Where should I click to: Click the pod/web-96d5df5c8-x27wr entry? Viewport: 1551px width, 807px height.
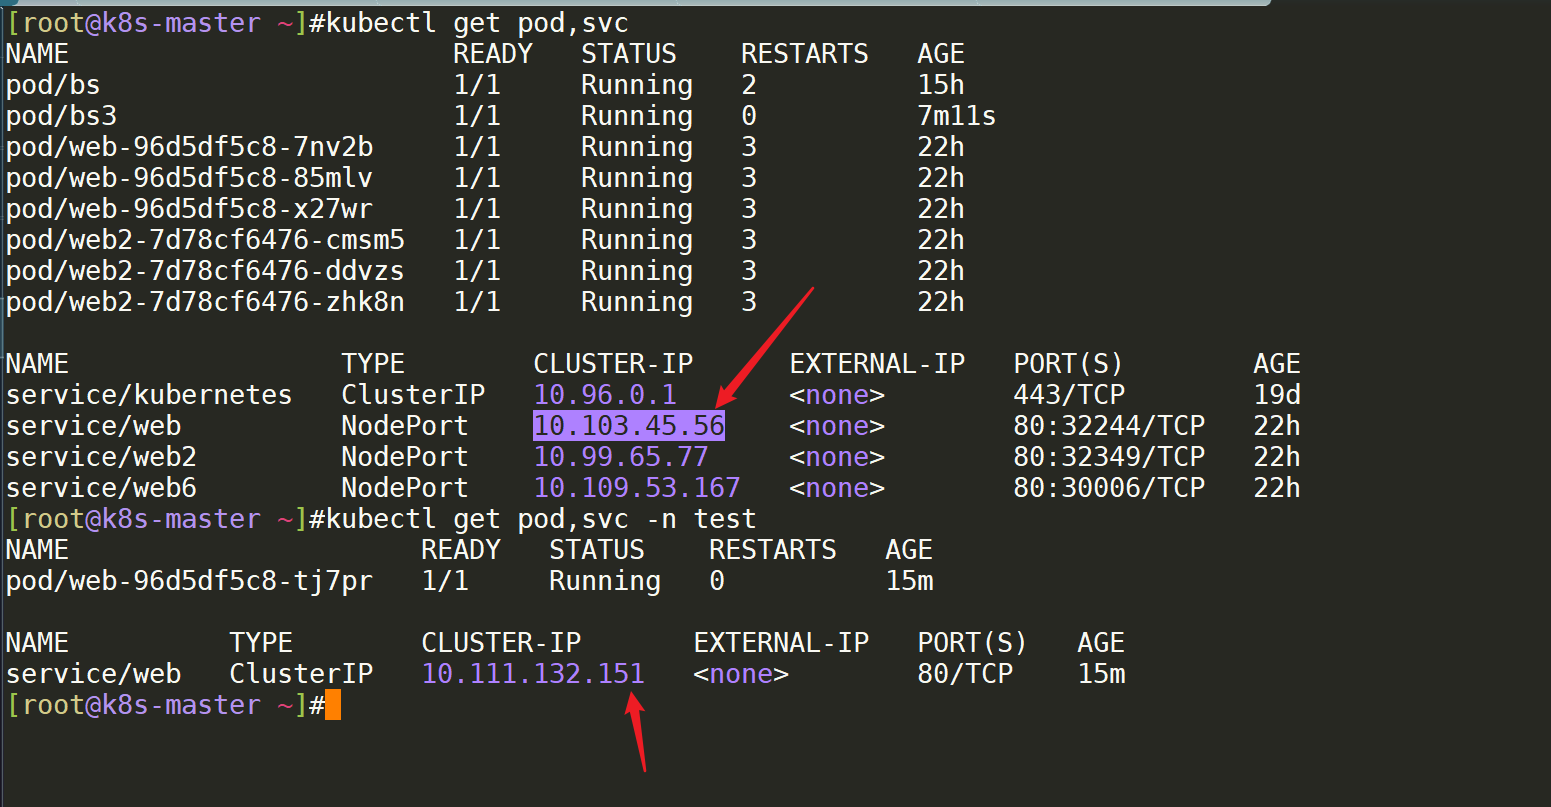pos(189,209)
